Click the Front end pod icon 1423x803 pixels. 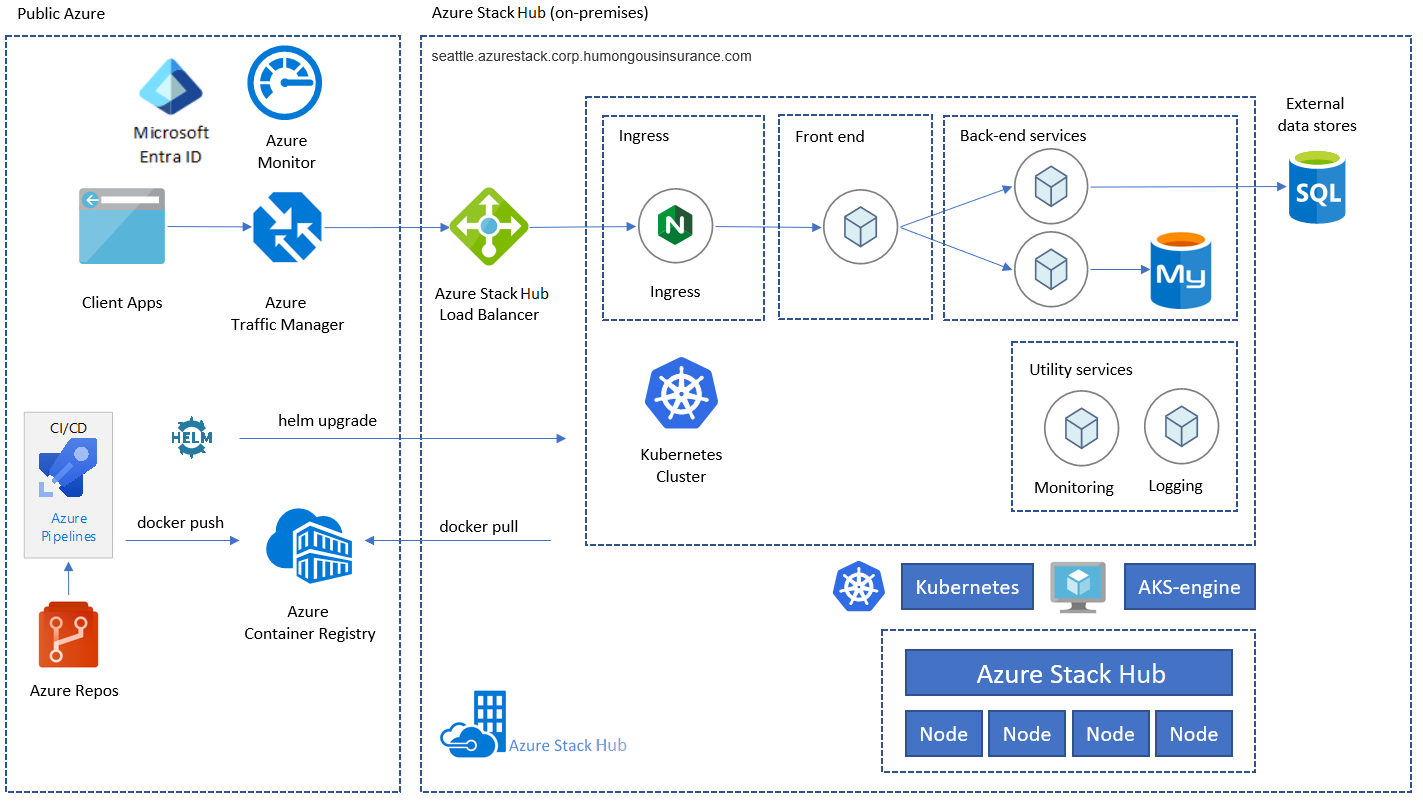pyautogui.click(x=860, y=227)
